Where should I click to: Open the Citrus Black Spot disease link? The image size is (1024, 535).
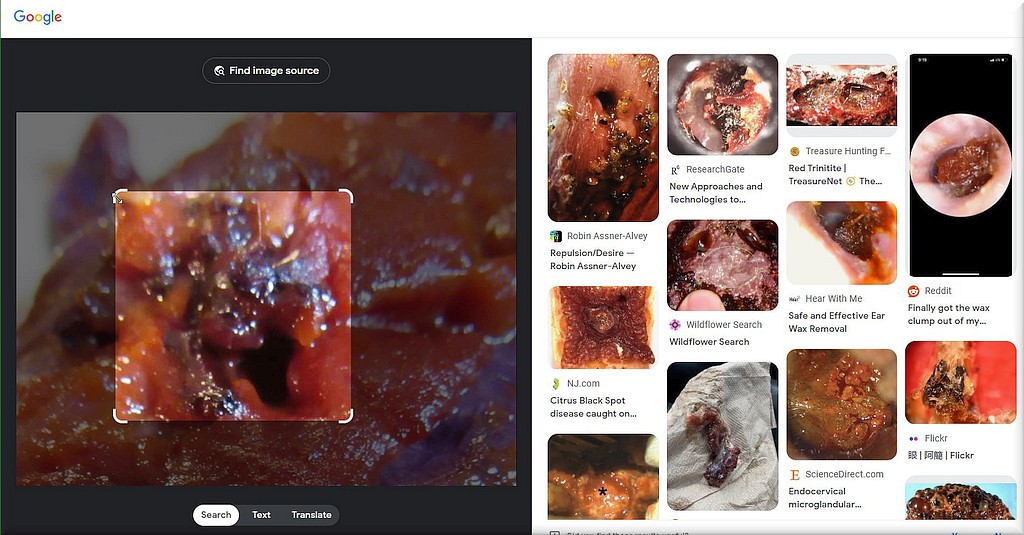coord(593,407)
